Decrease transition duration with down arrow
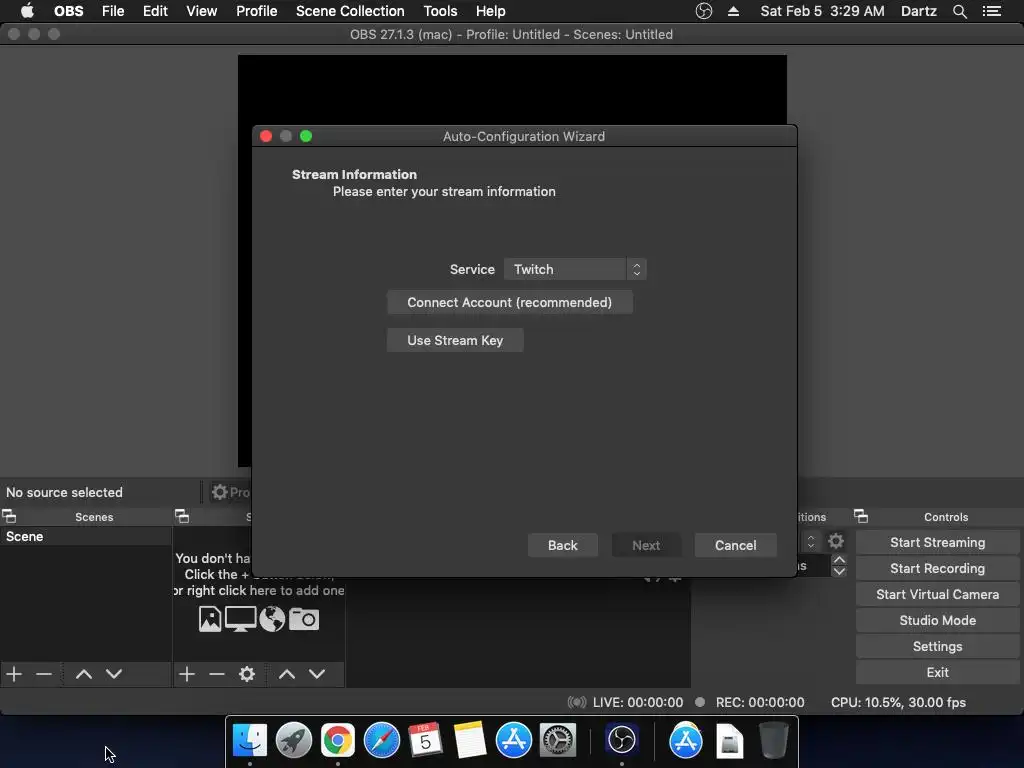The image size is (1024, 768). pyautogui.click(x=839, y=571)
